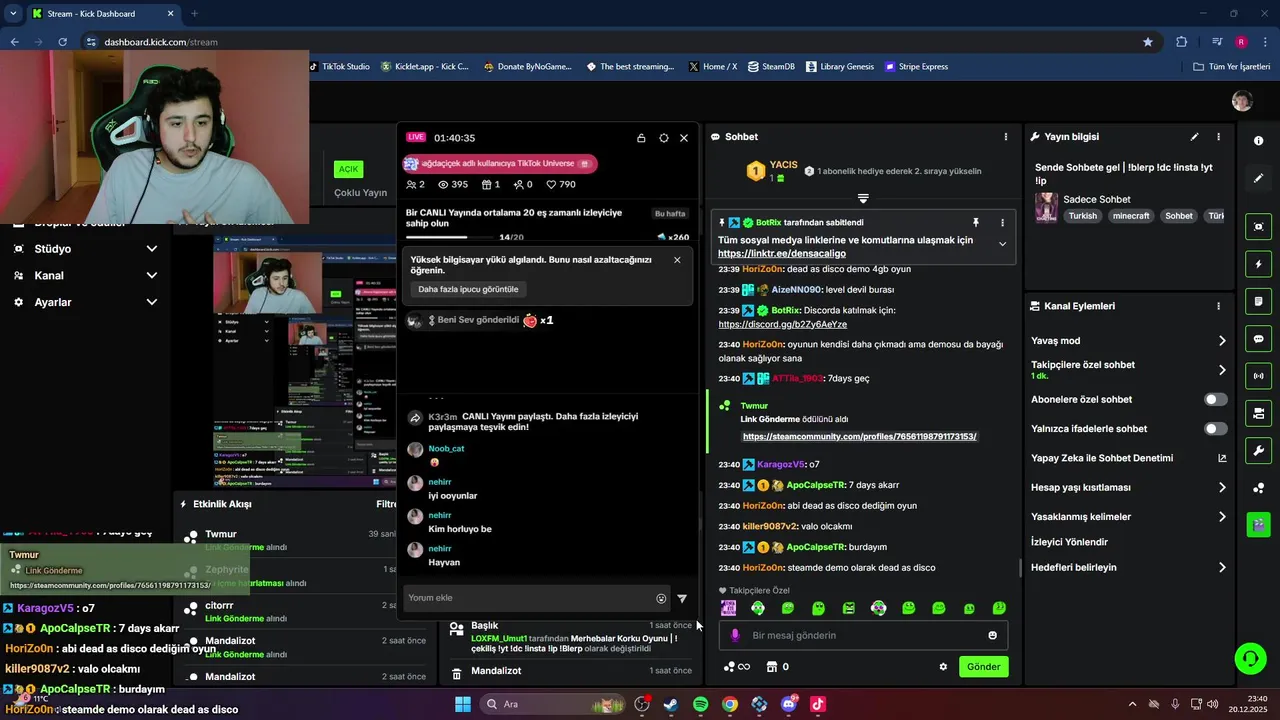
Task: Click Daha fazla ipucu görüntüle button
Action: click(x=468, y=289)
